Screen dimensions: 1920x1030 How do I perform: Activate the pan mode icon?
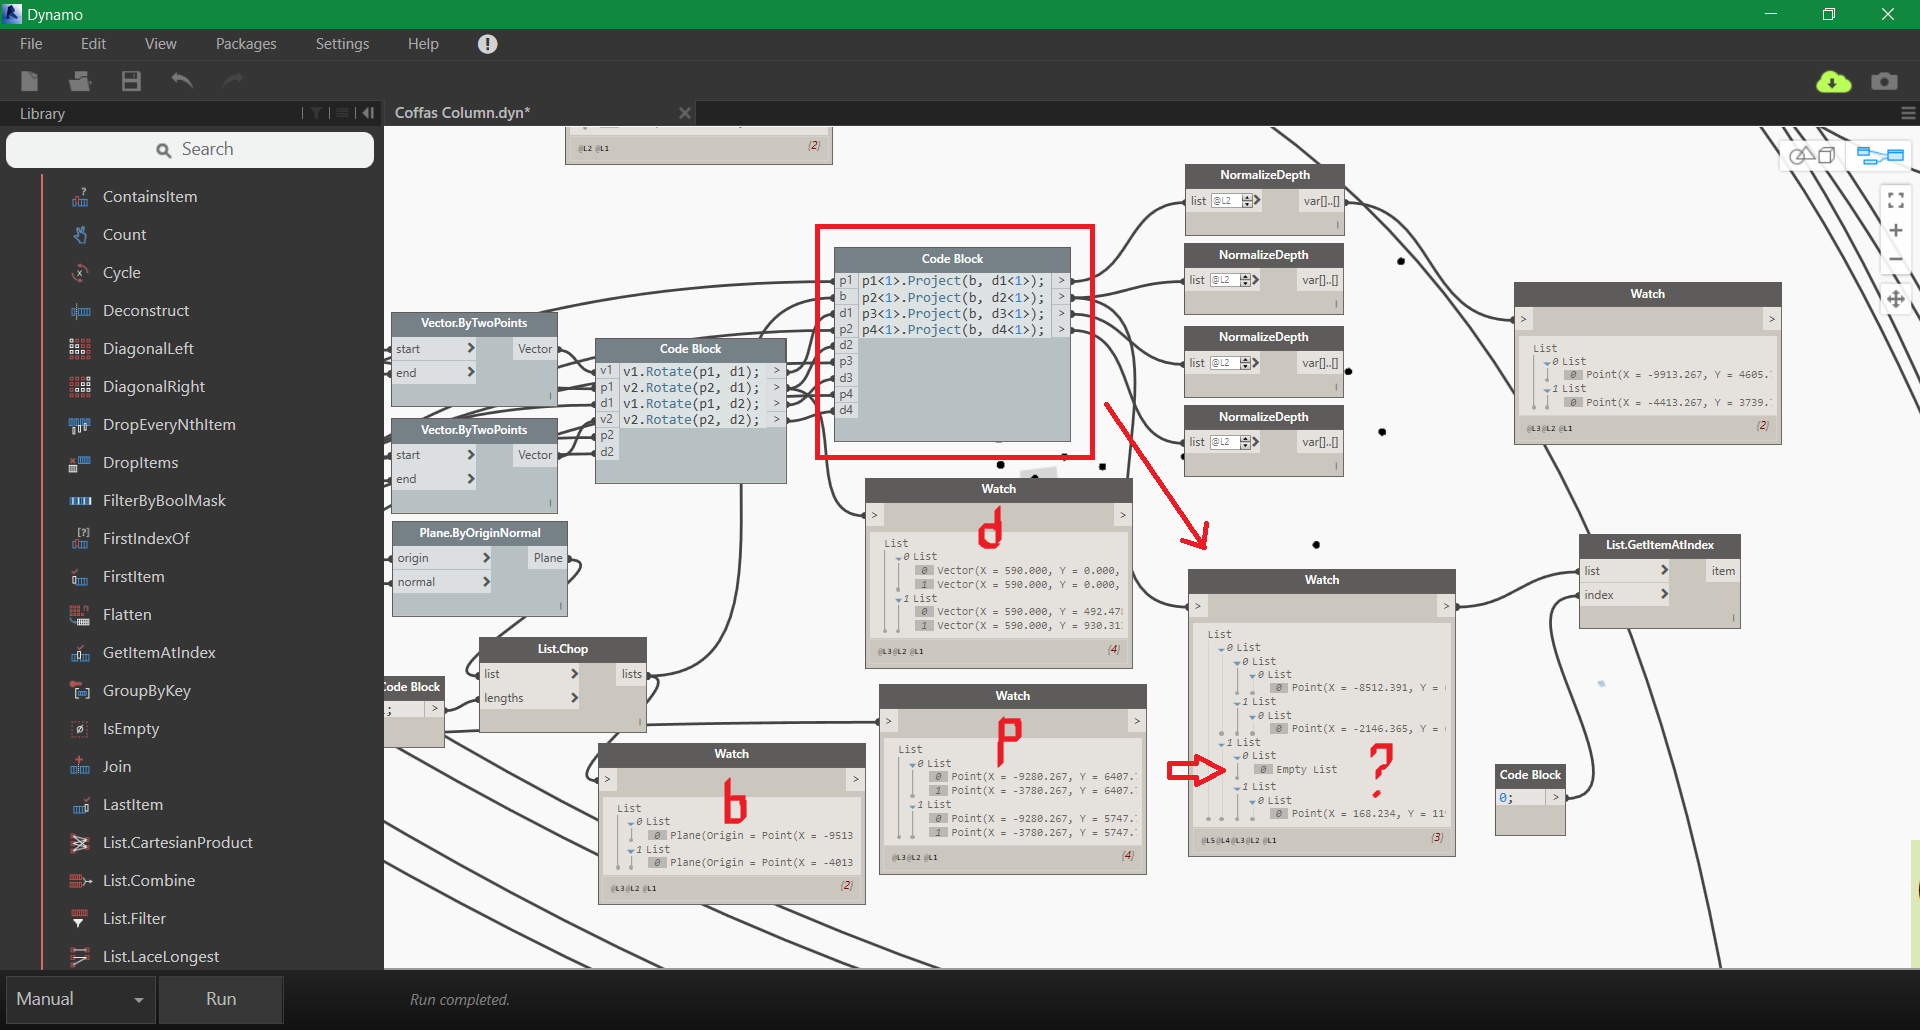click(x=1895, y=299)
